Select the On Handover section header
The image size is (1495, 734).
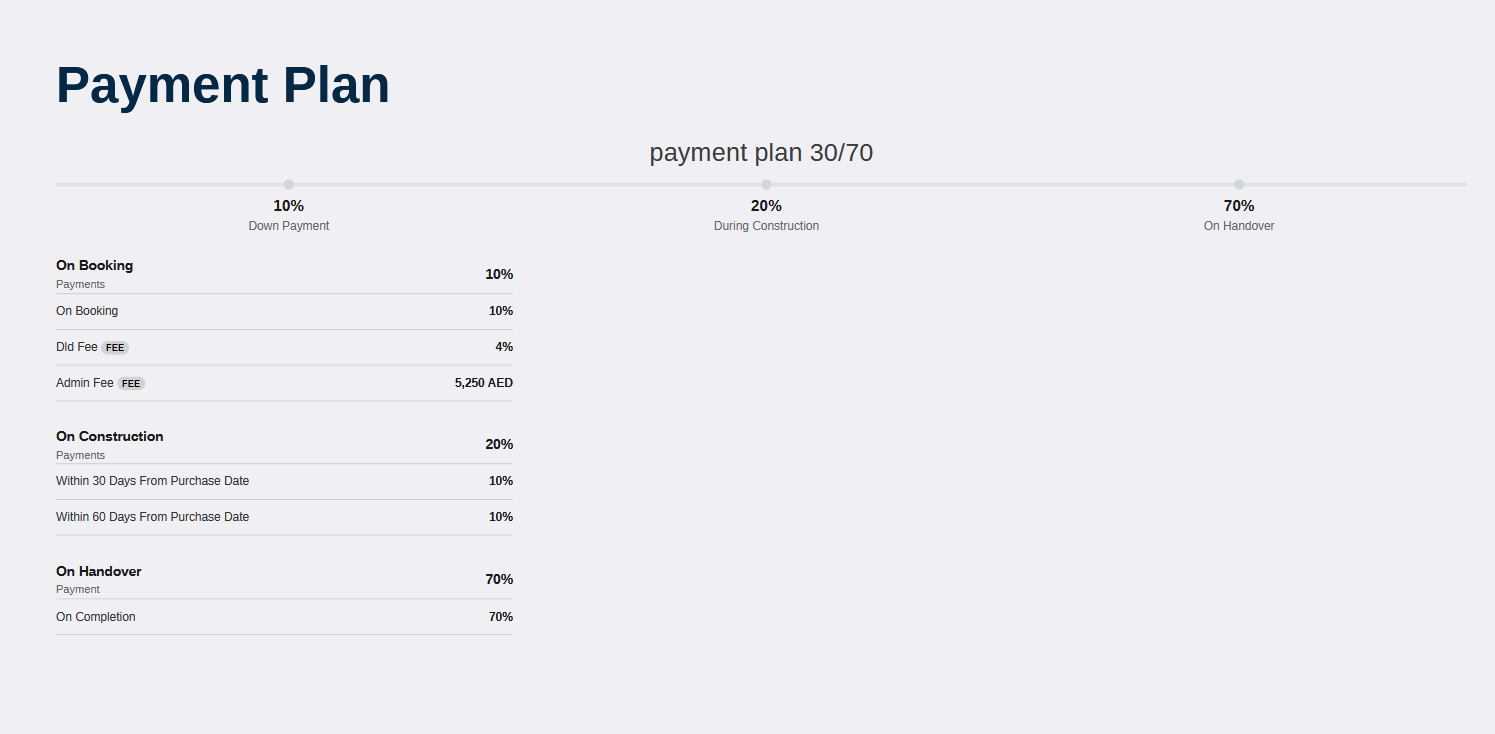[x=98, y=572]
